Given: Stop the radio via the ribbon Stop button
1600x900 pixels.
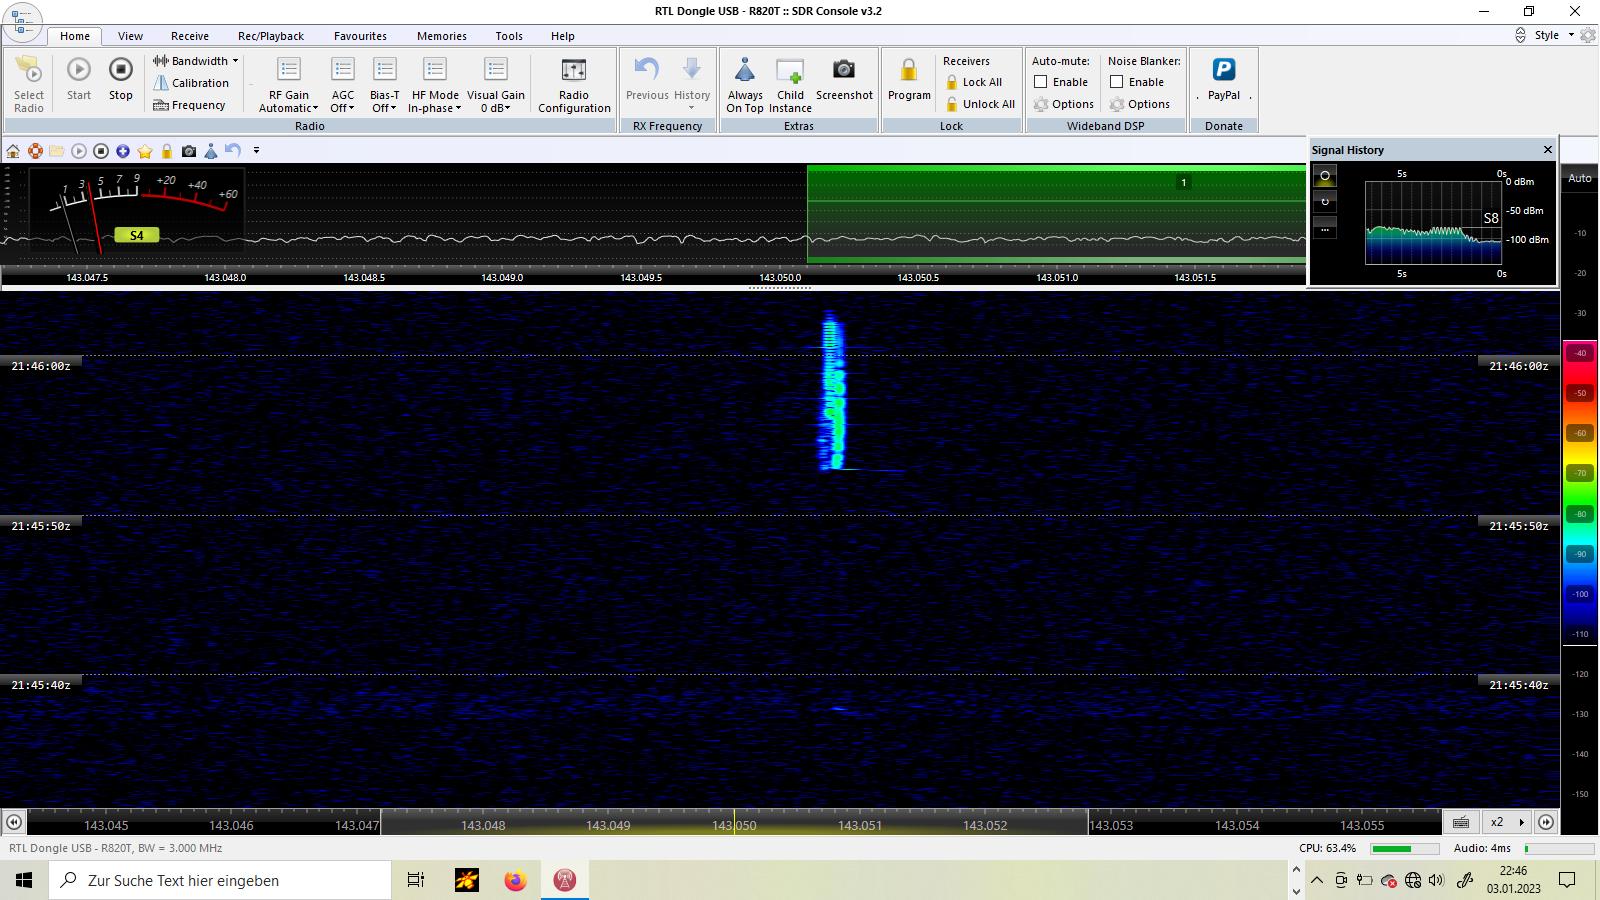Looking at the screenshot, I should tap(121, 80).
